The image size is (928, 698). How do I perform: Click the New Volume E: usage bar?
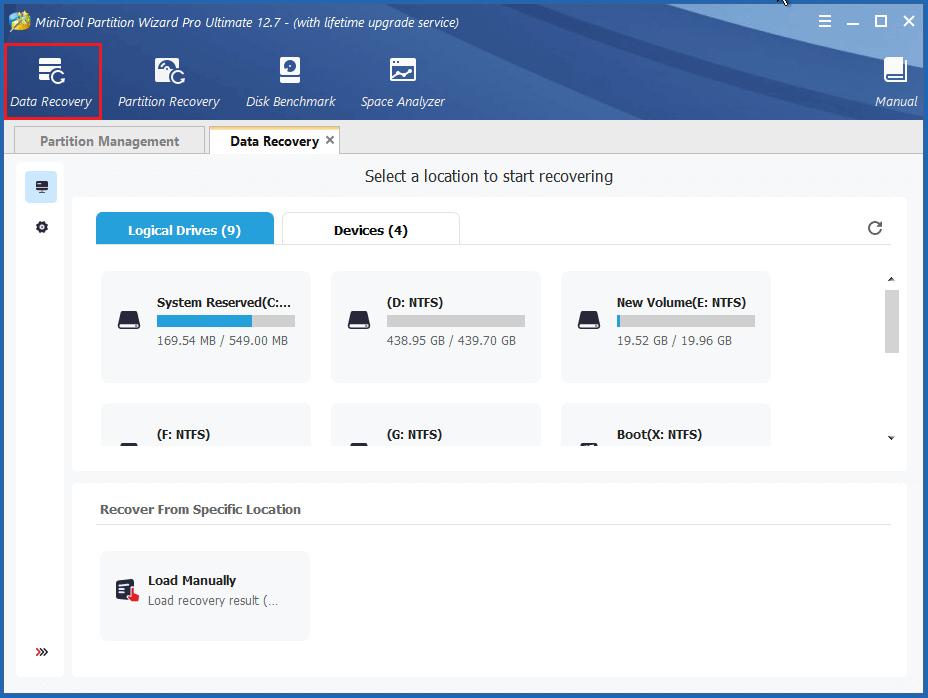point(686,321)
